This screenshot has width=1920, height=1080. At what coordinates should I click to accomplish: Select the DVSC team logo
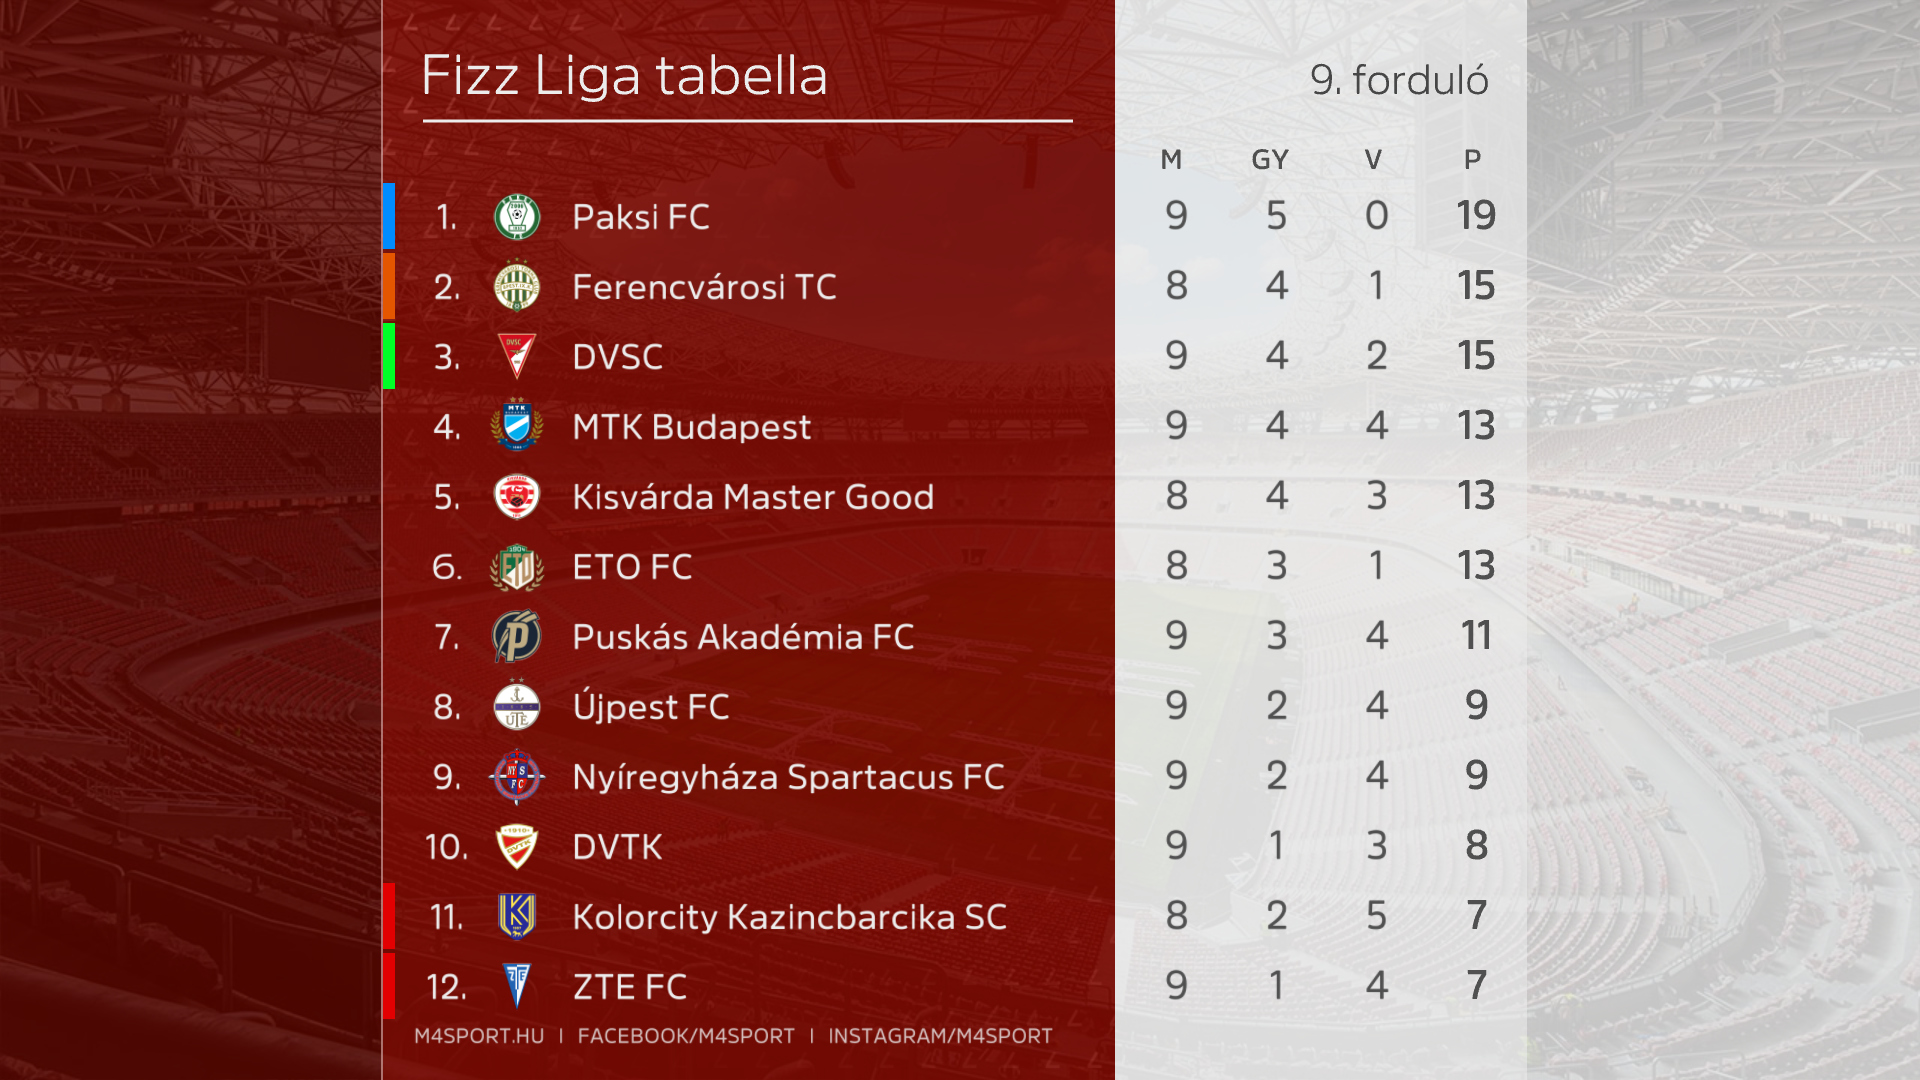click(517, 357)
